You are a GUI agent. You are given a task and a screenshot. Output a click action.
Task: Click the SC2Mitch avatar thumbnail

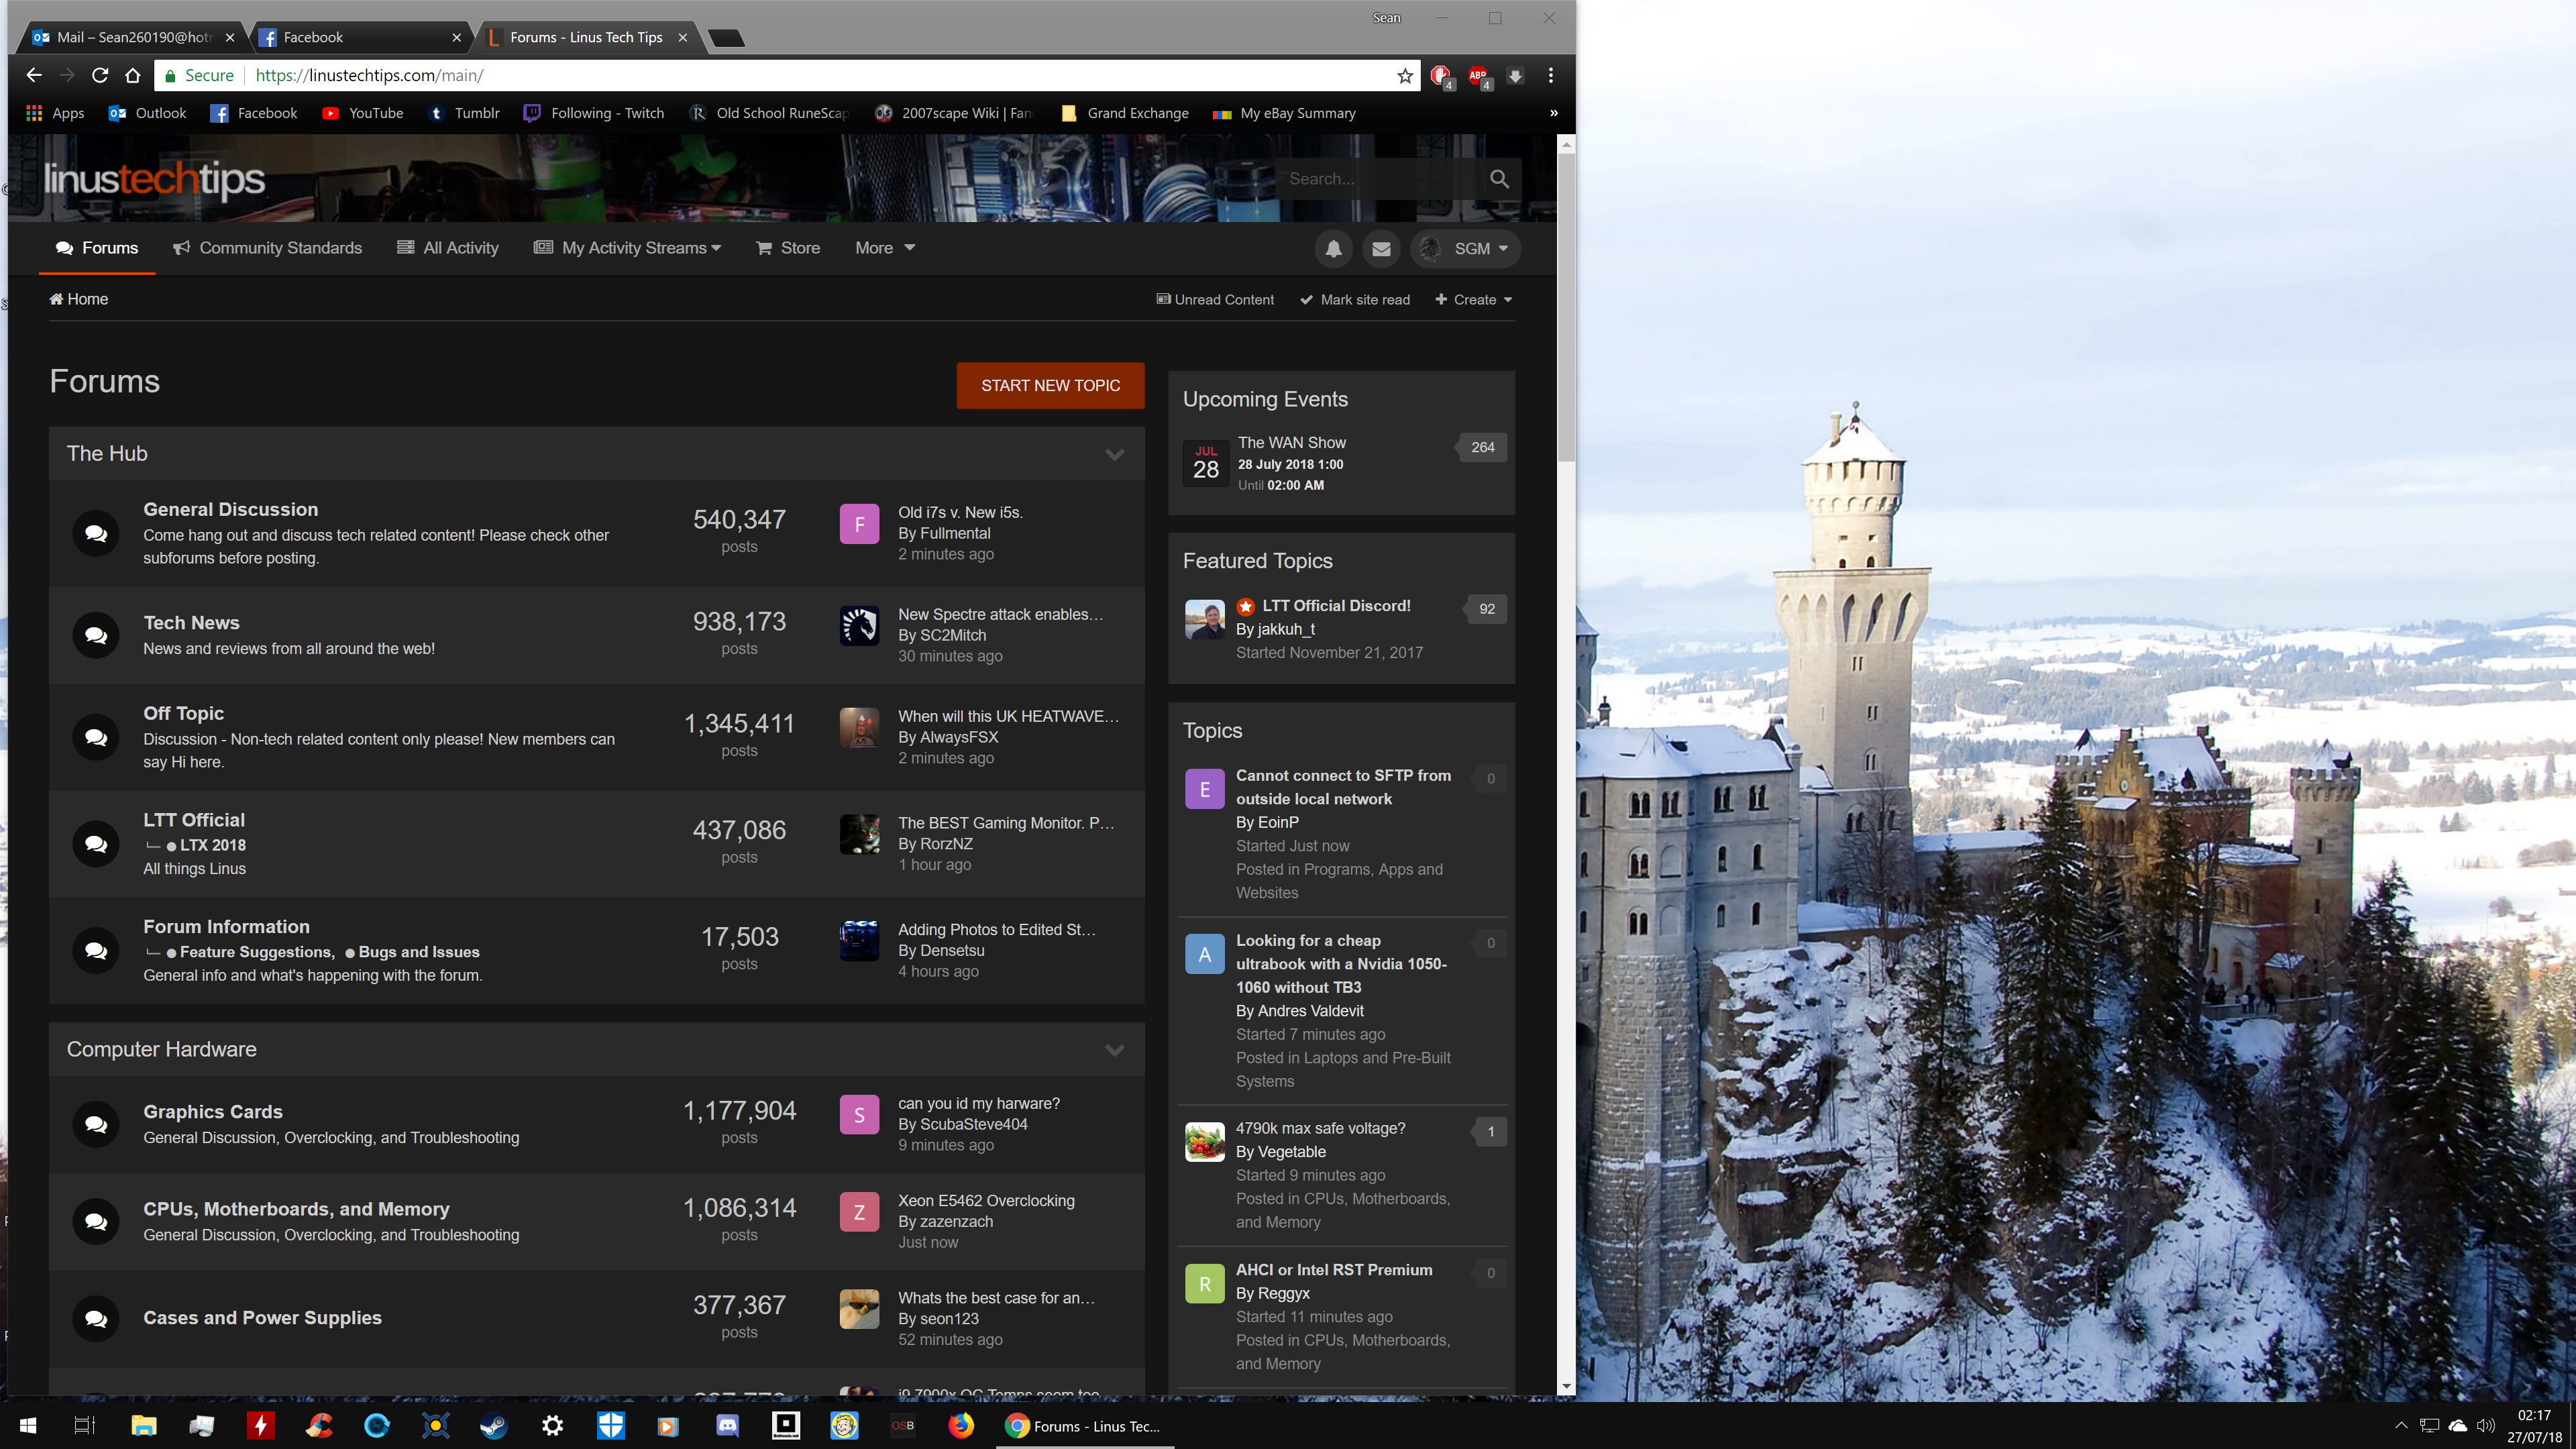pos(859,626)
